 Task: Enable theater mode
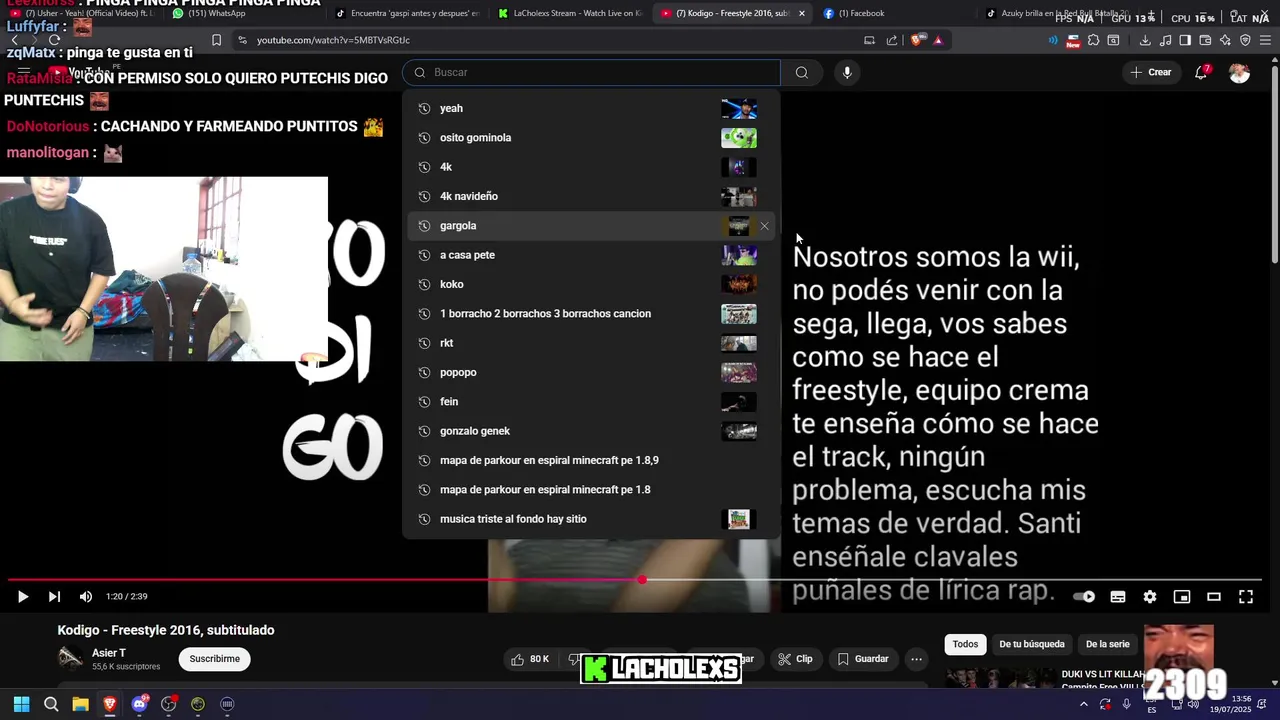[1214, 597]
